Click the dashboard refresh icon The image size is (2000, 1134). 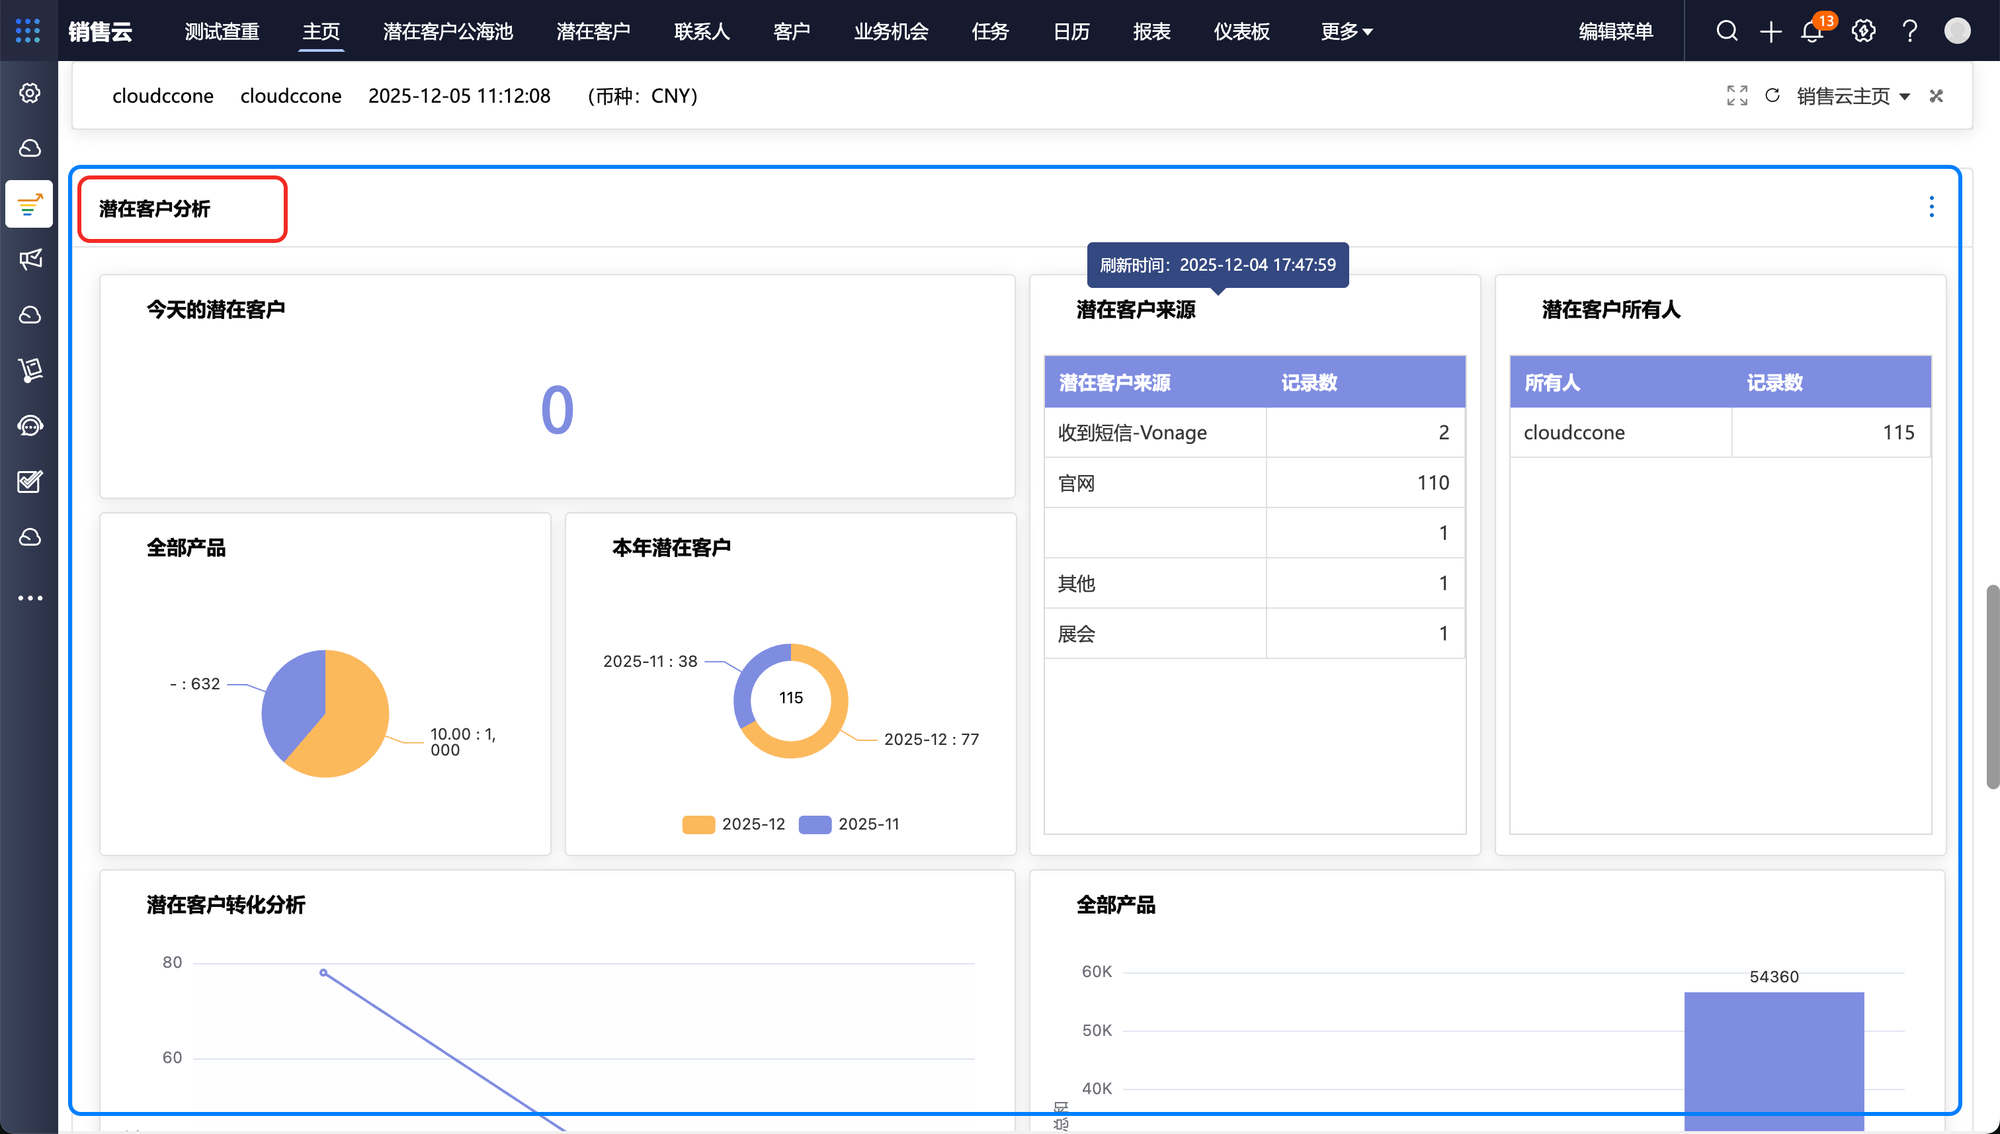pyautogui.click(x=1773, y=96)
